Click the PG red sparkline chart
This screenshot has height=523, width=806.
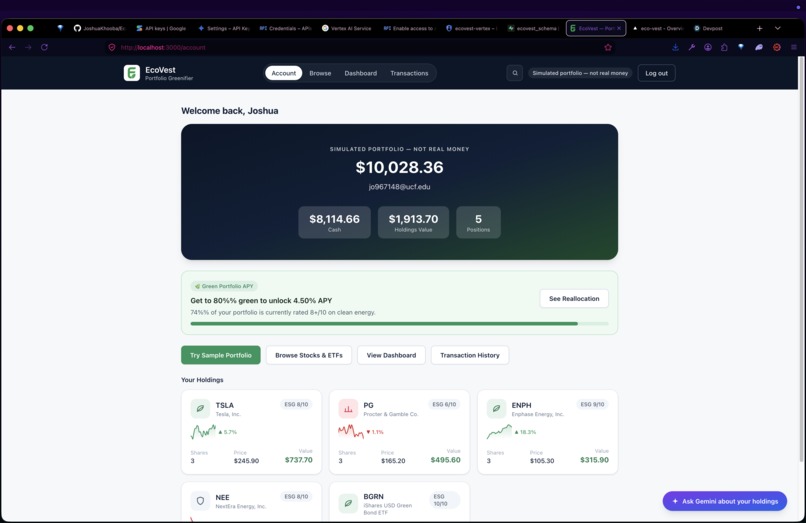coord(351,431)
